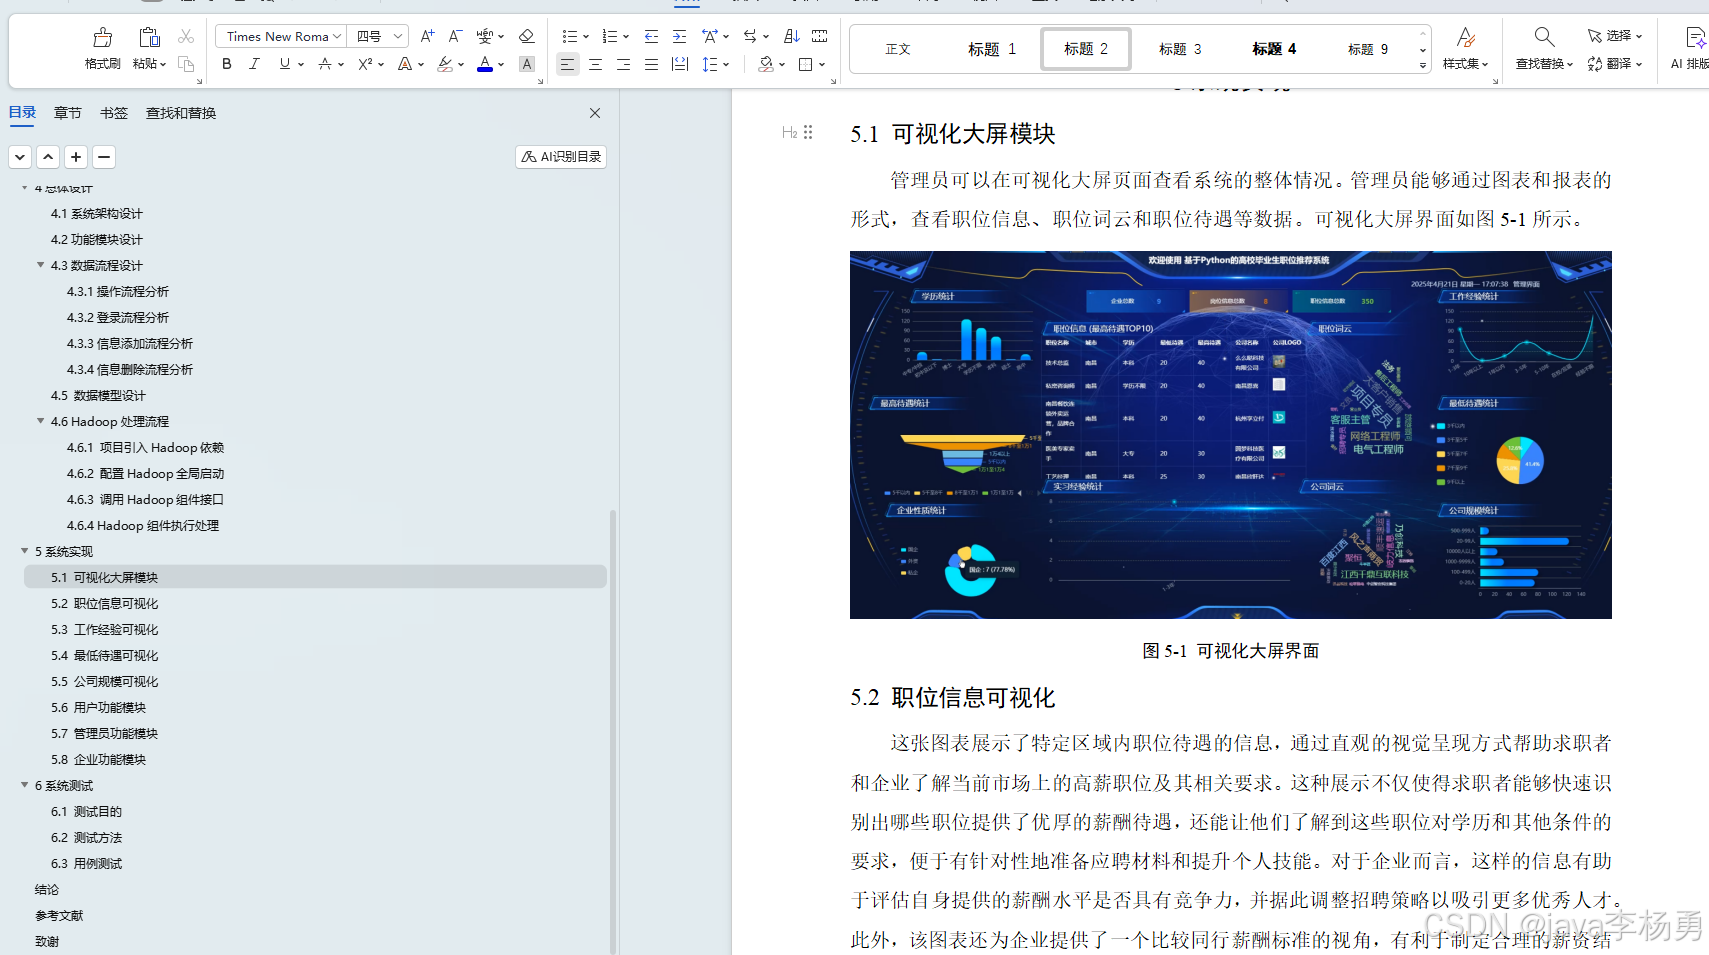Select the 正文 style

click(x=898, y=49)
